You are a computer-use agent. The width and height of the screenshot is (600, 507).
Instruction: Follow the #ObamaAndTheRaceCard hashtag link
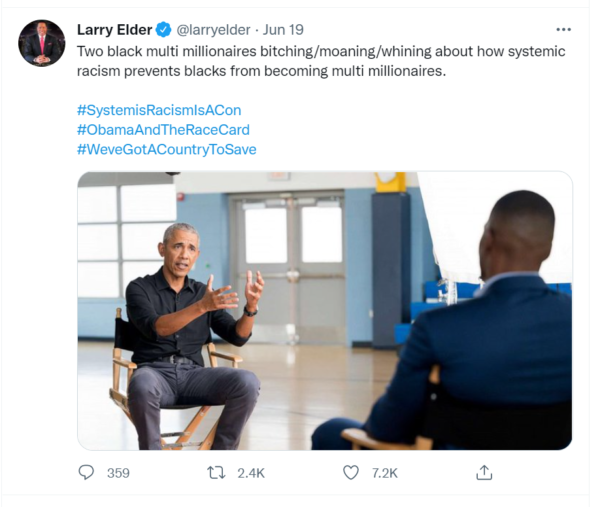163,130
